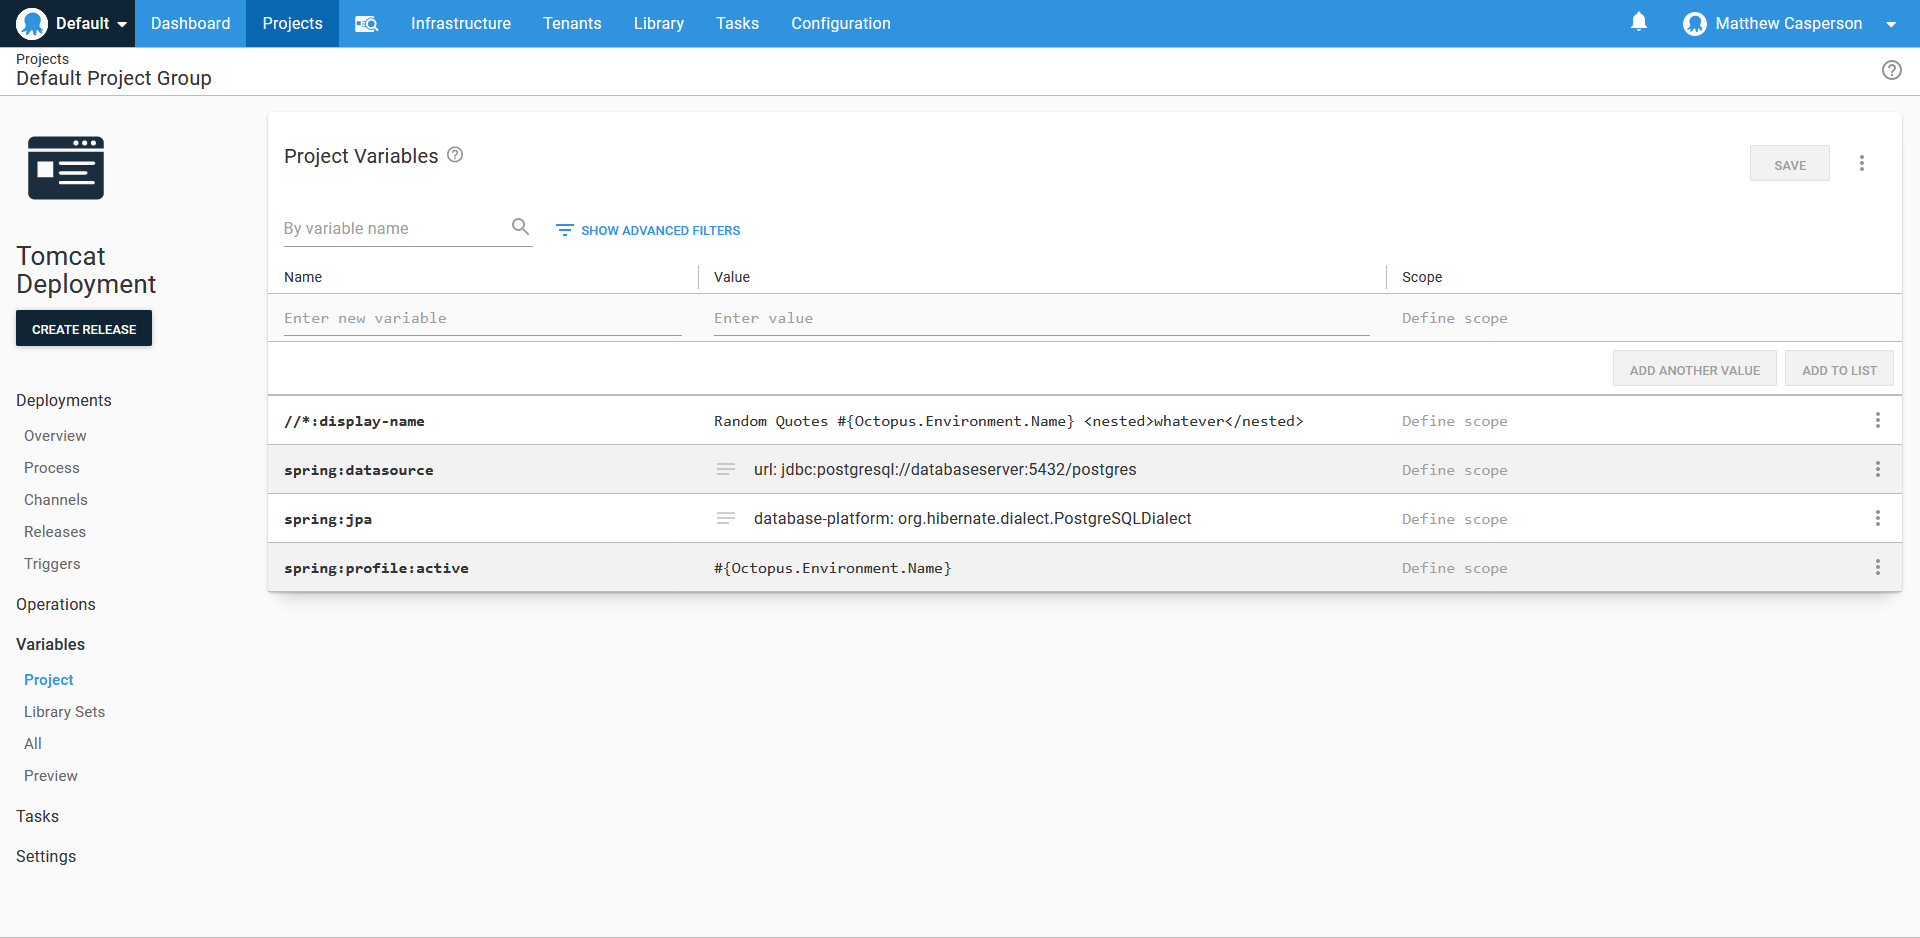Define scope for spring:profile:active variable
The width and height of the screenshot is (1920, 938).
pyautogui.click(x=1454, y=567)
